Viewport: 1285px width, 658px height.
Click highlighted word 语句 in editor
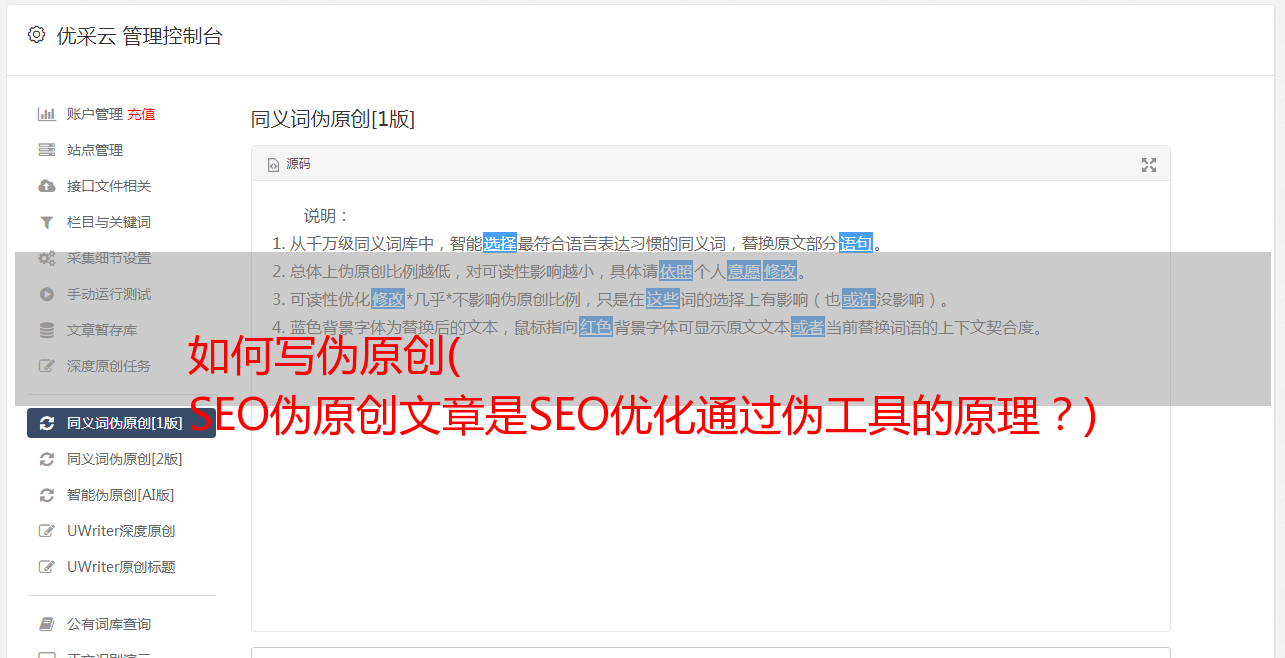click(855, 243)
